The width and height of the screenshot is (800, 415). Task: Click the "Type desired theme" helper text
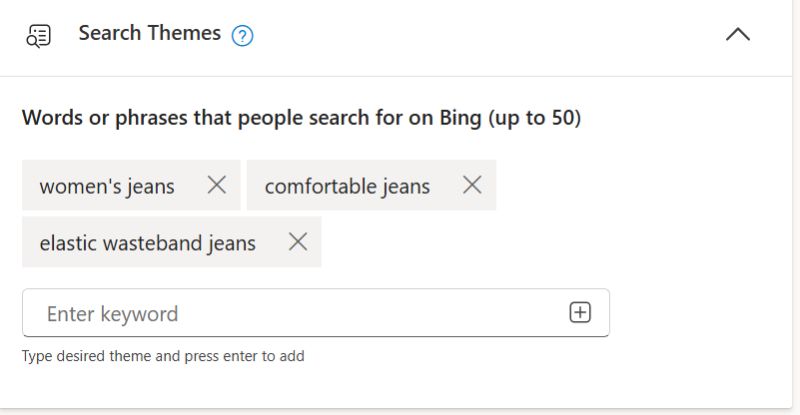click(x=84, y=356)
